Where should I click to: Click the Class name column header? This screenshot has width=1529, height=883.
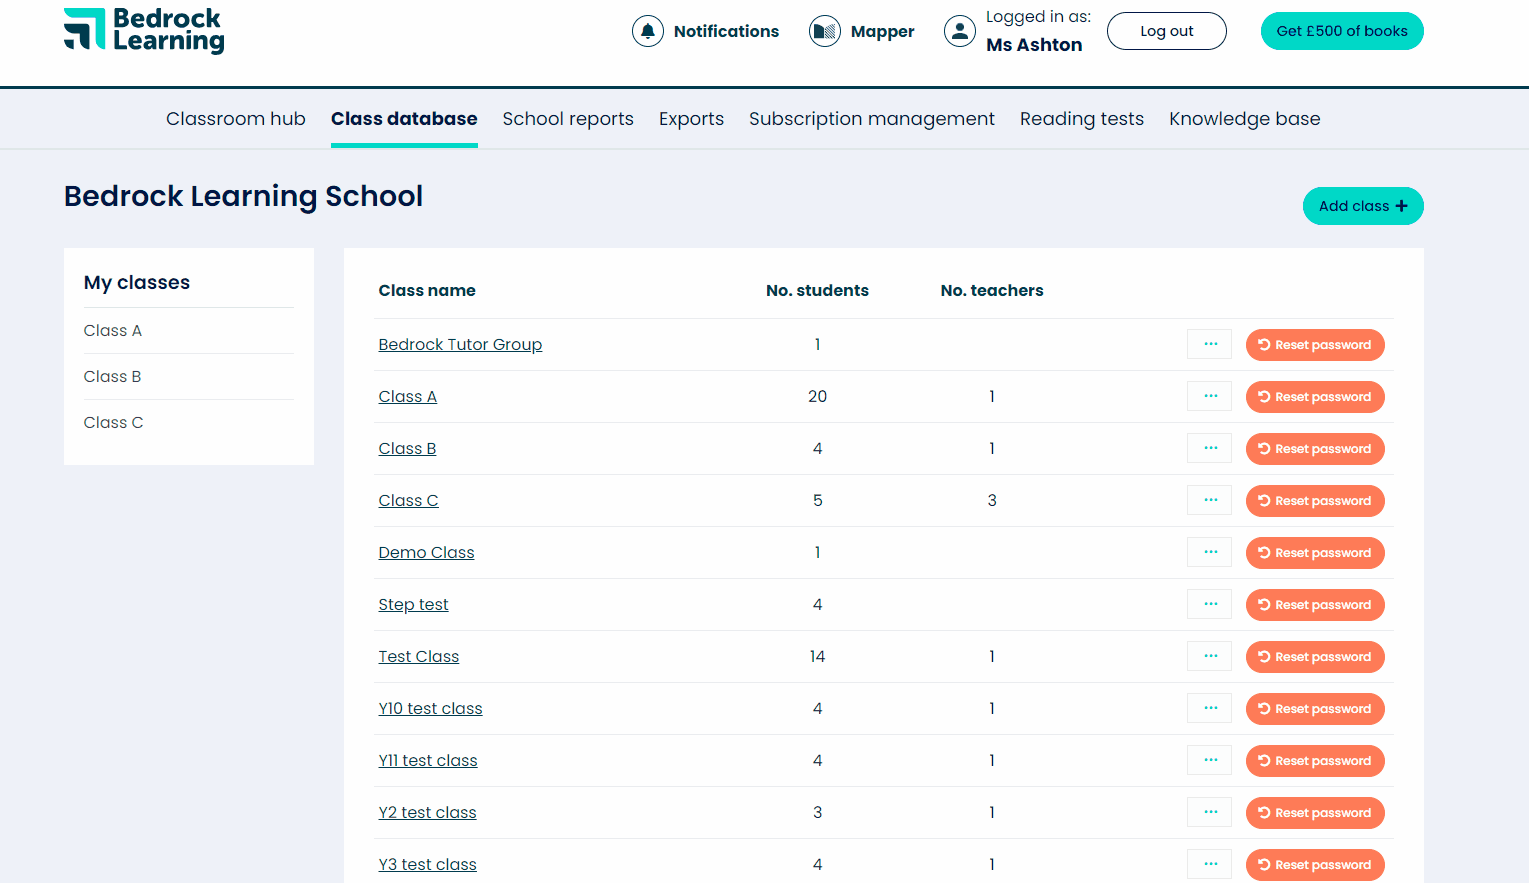(x=427, y=290)
